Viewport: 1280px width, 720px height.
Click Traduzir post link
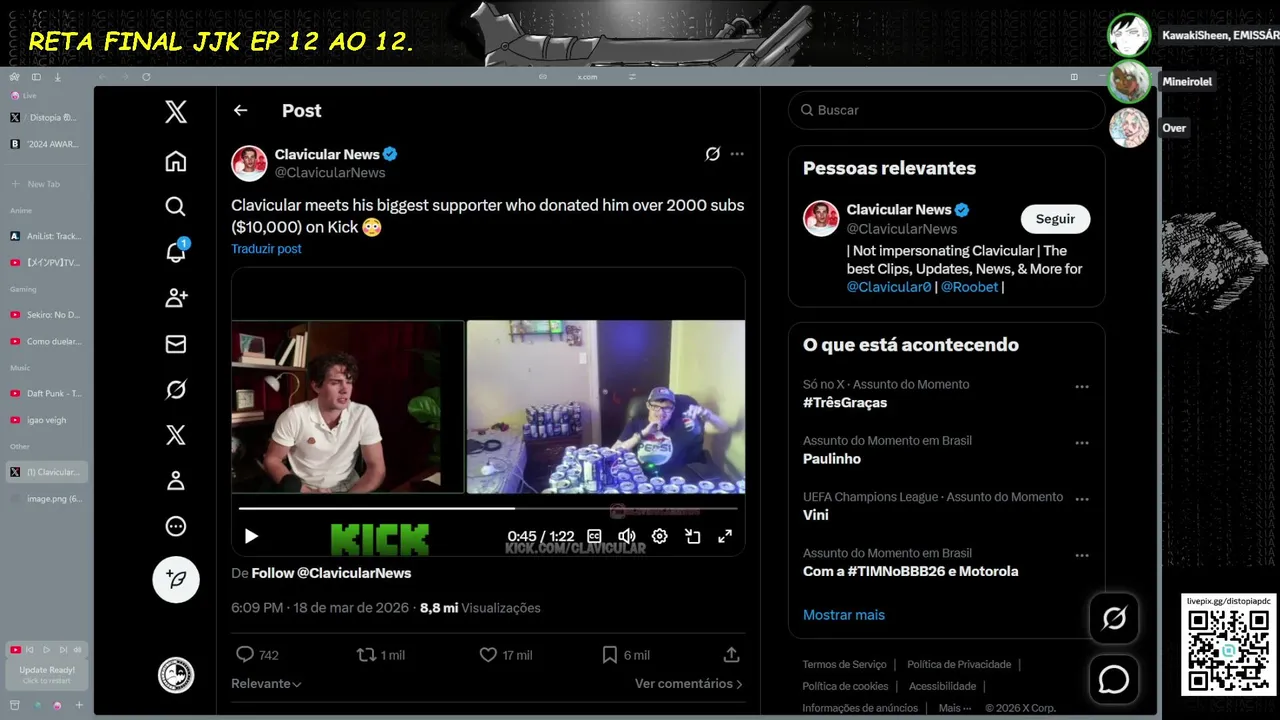[x=266, y=249]
